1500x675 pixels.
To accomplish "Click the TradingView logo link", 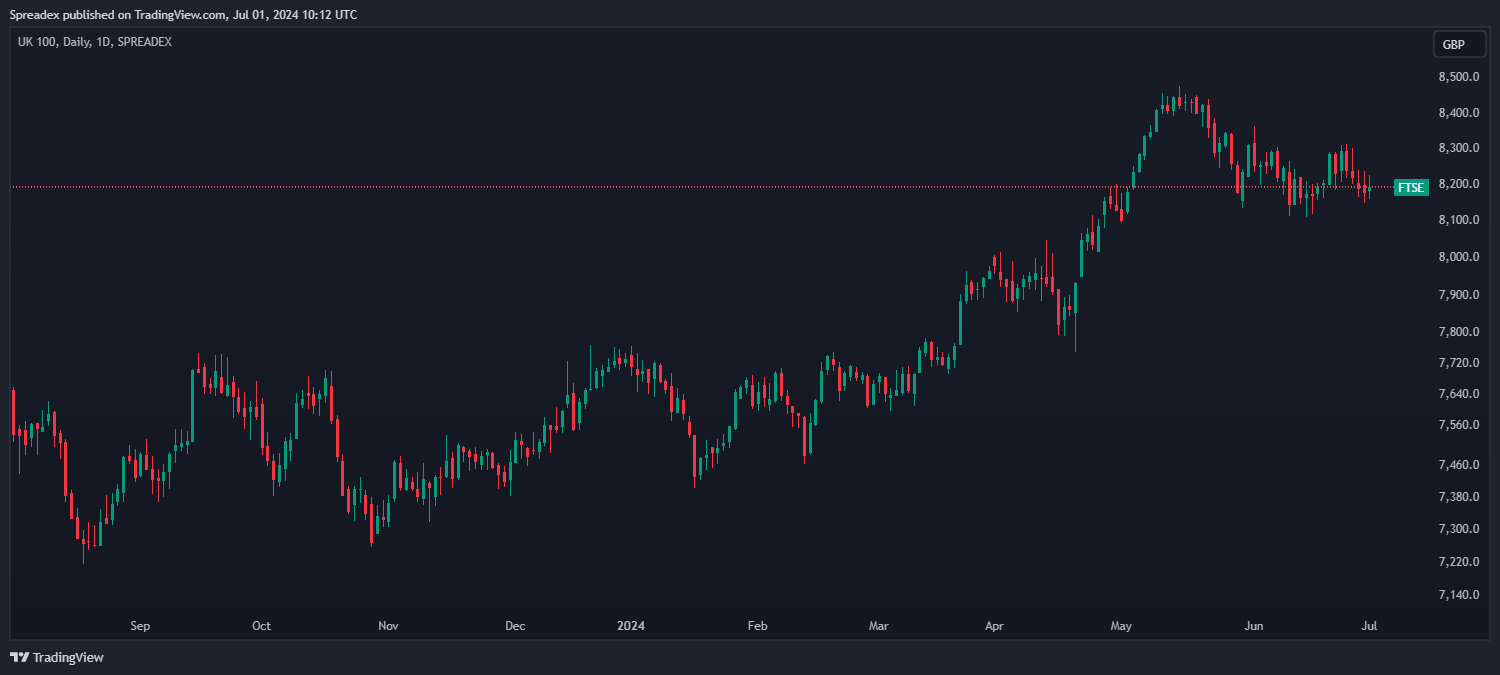I will tap(57, 657).
